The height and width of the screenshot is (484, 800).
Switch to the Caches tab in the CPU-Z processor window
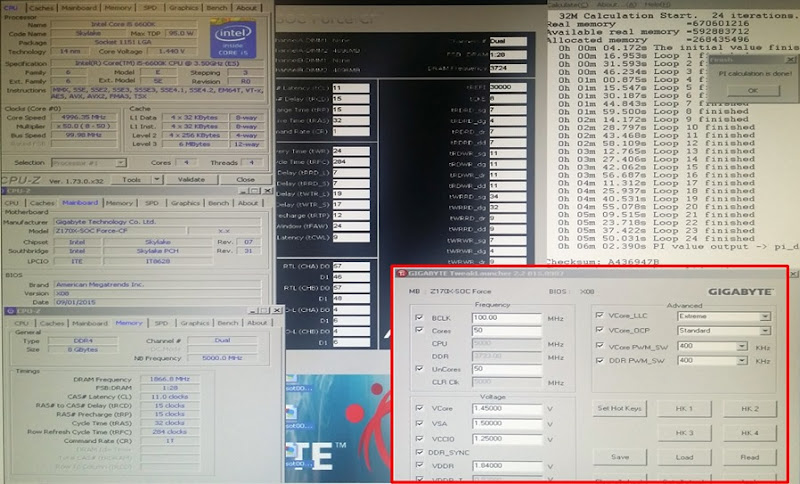41,8
